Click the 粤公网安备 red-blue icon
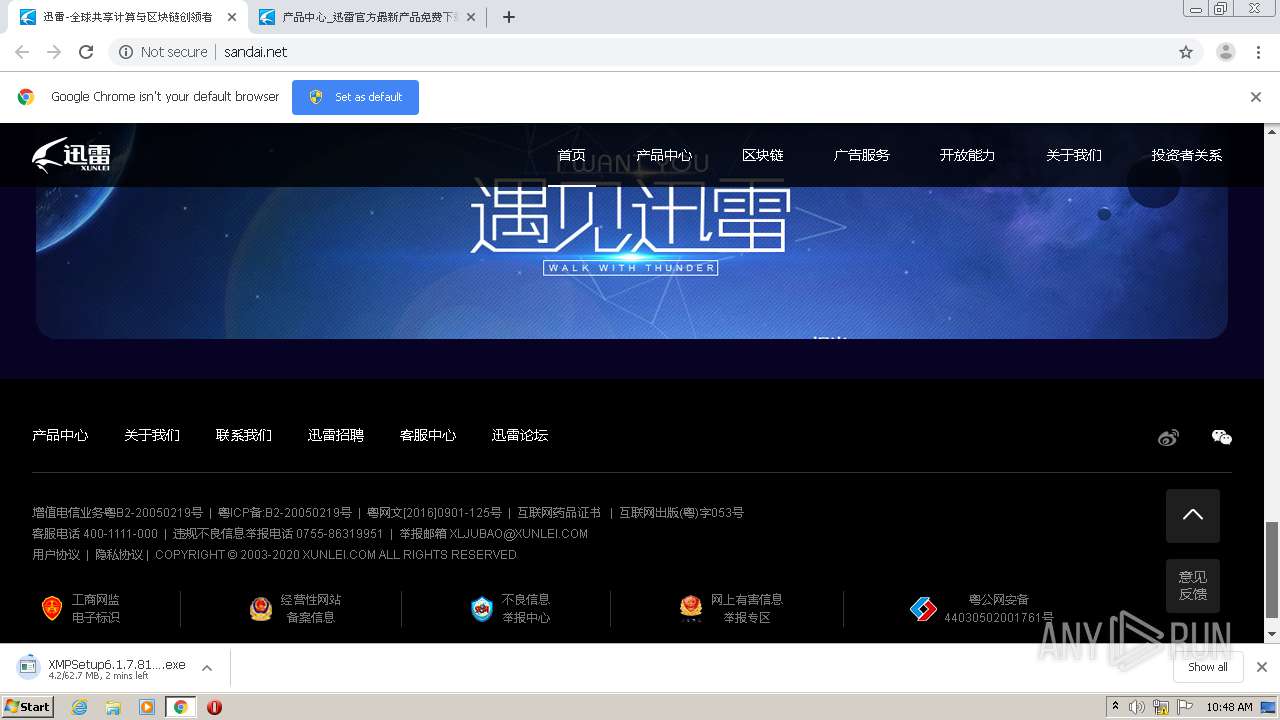Image resolution: width=1280 pixels, height=720 pixels. 923,608
